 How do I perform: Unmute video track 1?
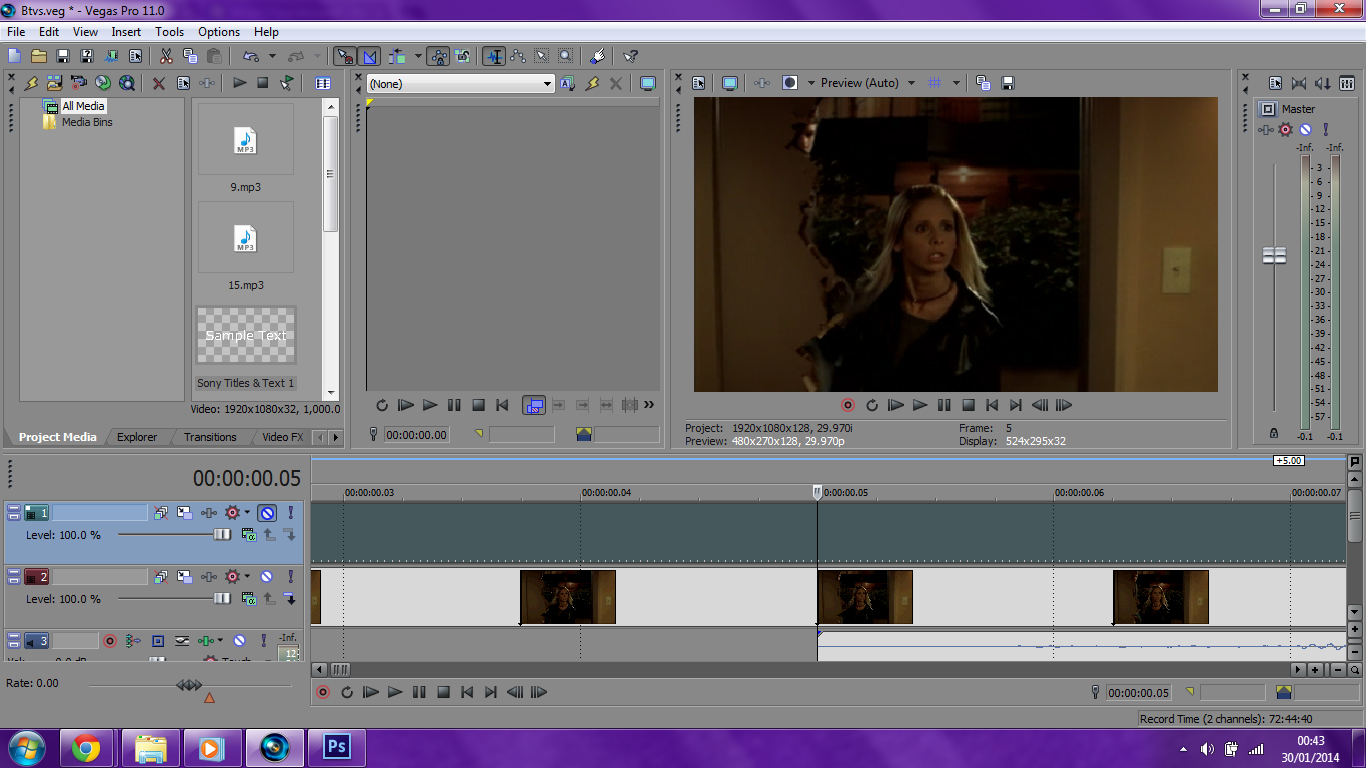[x=267, y=513]
